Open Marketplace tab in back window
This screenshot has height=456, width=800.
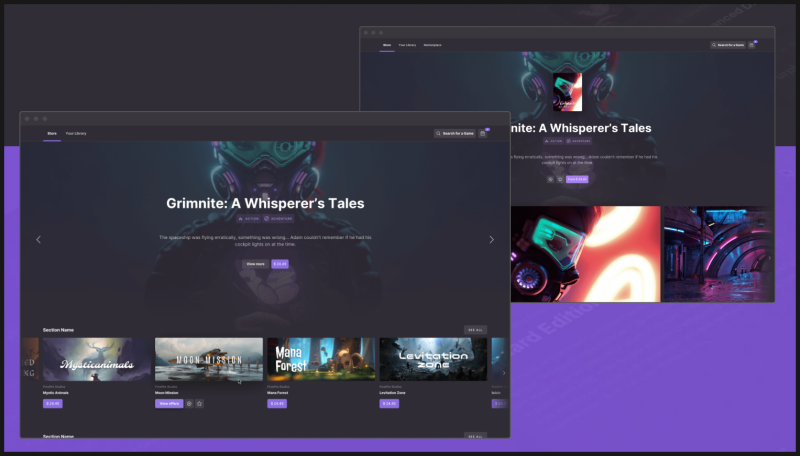[x=432, y=45]
